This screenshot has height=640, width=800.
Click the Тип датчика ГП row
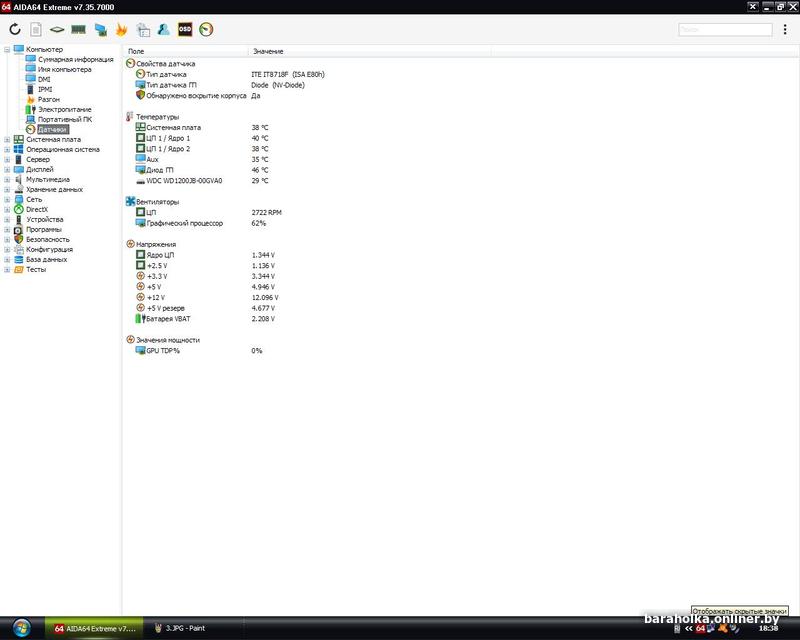pos(220,85)
